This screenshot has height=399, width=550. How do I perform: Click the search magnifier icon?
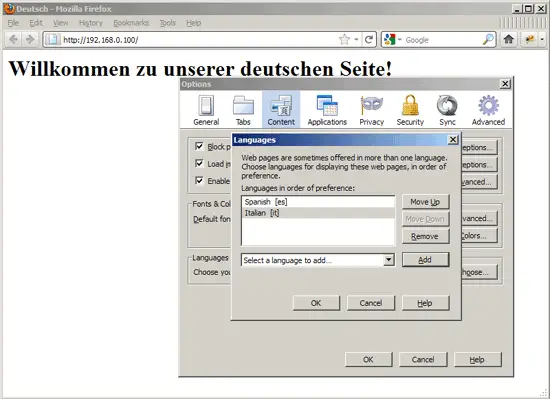click(x=488, y=40)
